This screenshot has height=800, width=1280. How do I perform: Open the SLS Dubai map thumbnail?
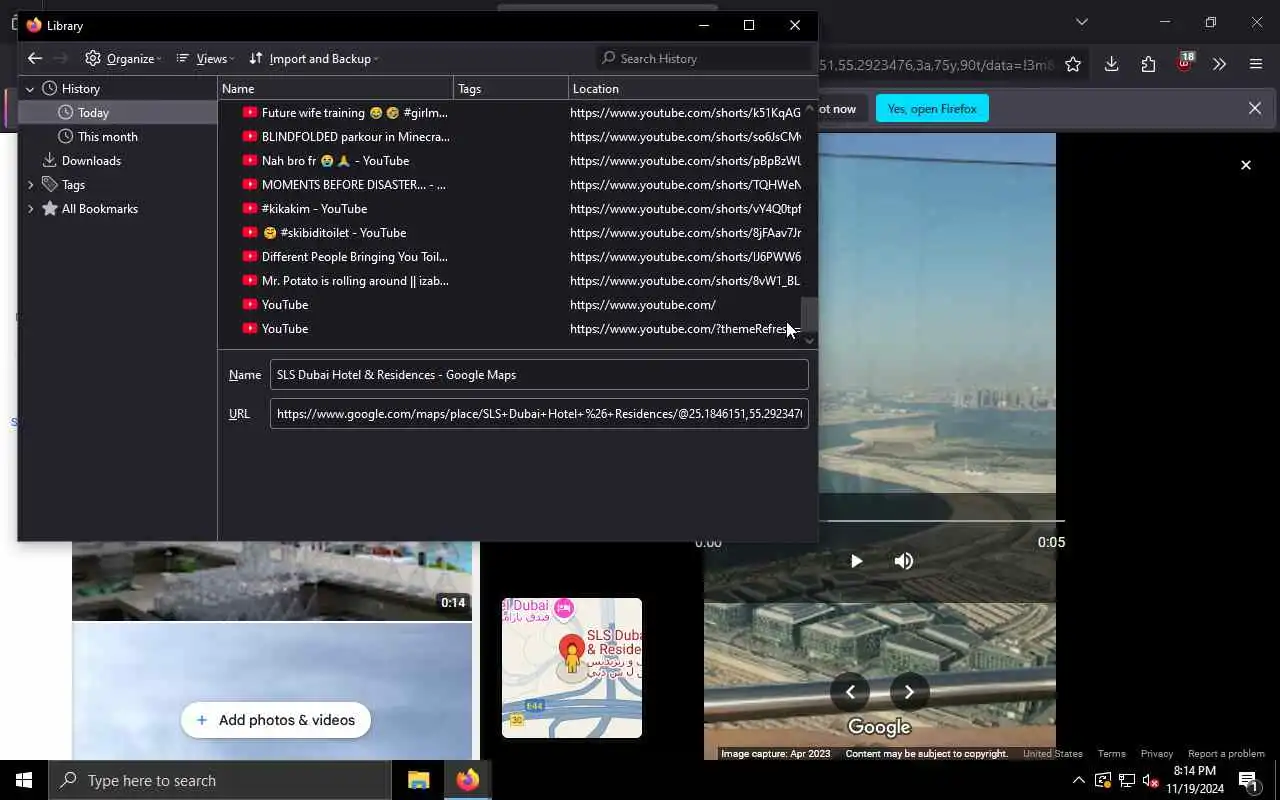(572, 668)
